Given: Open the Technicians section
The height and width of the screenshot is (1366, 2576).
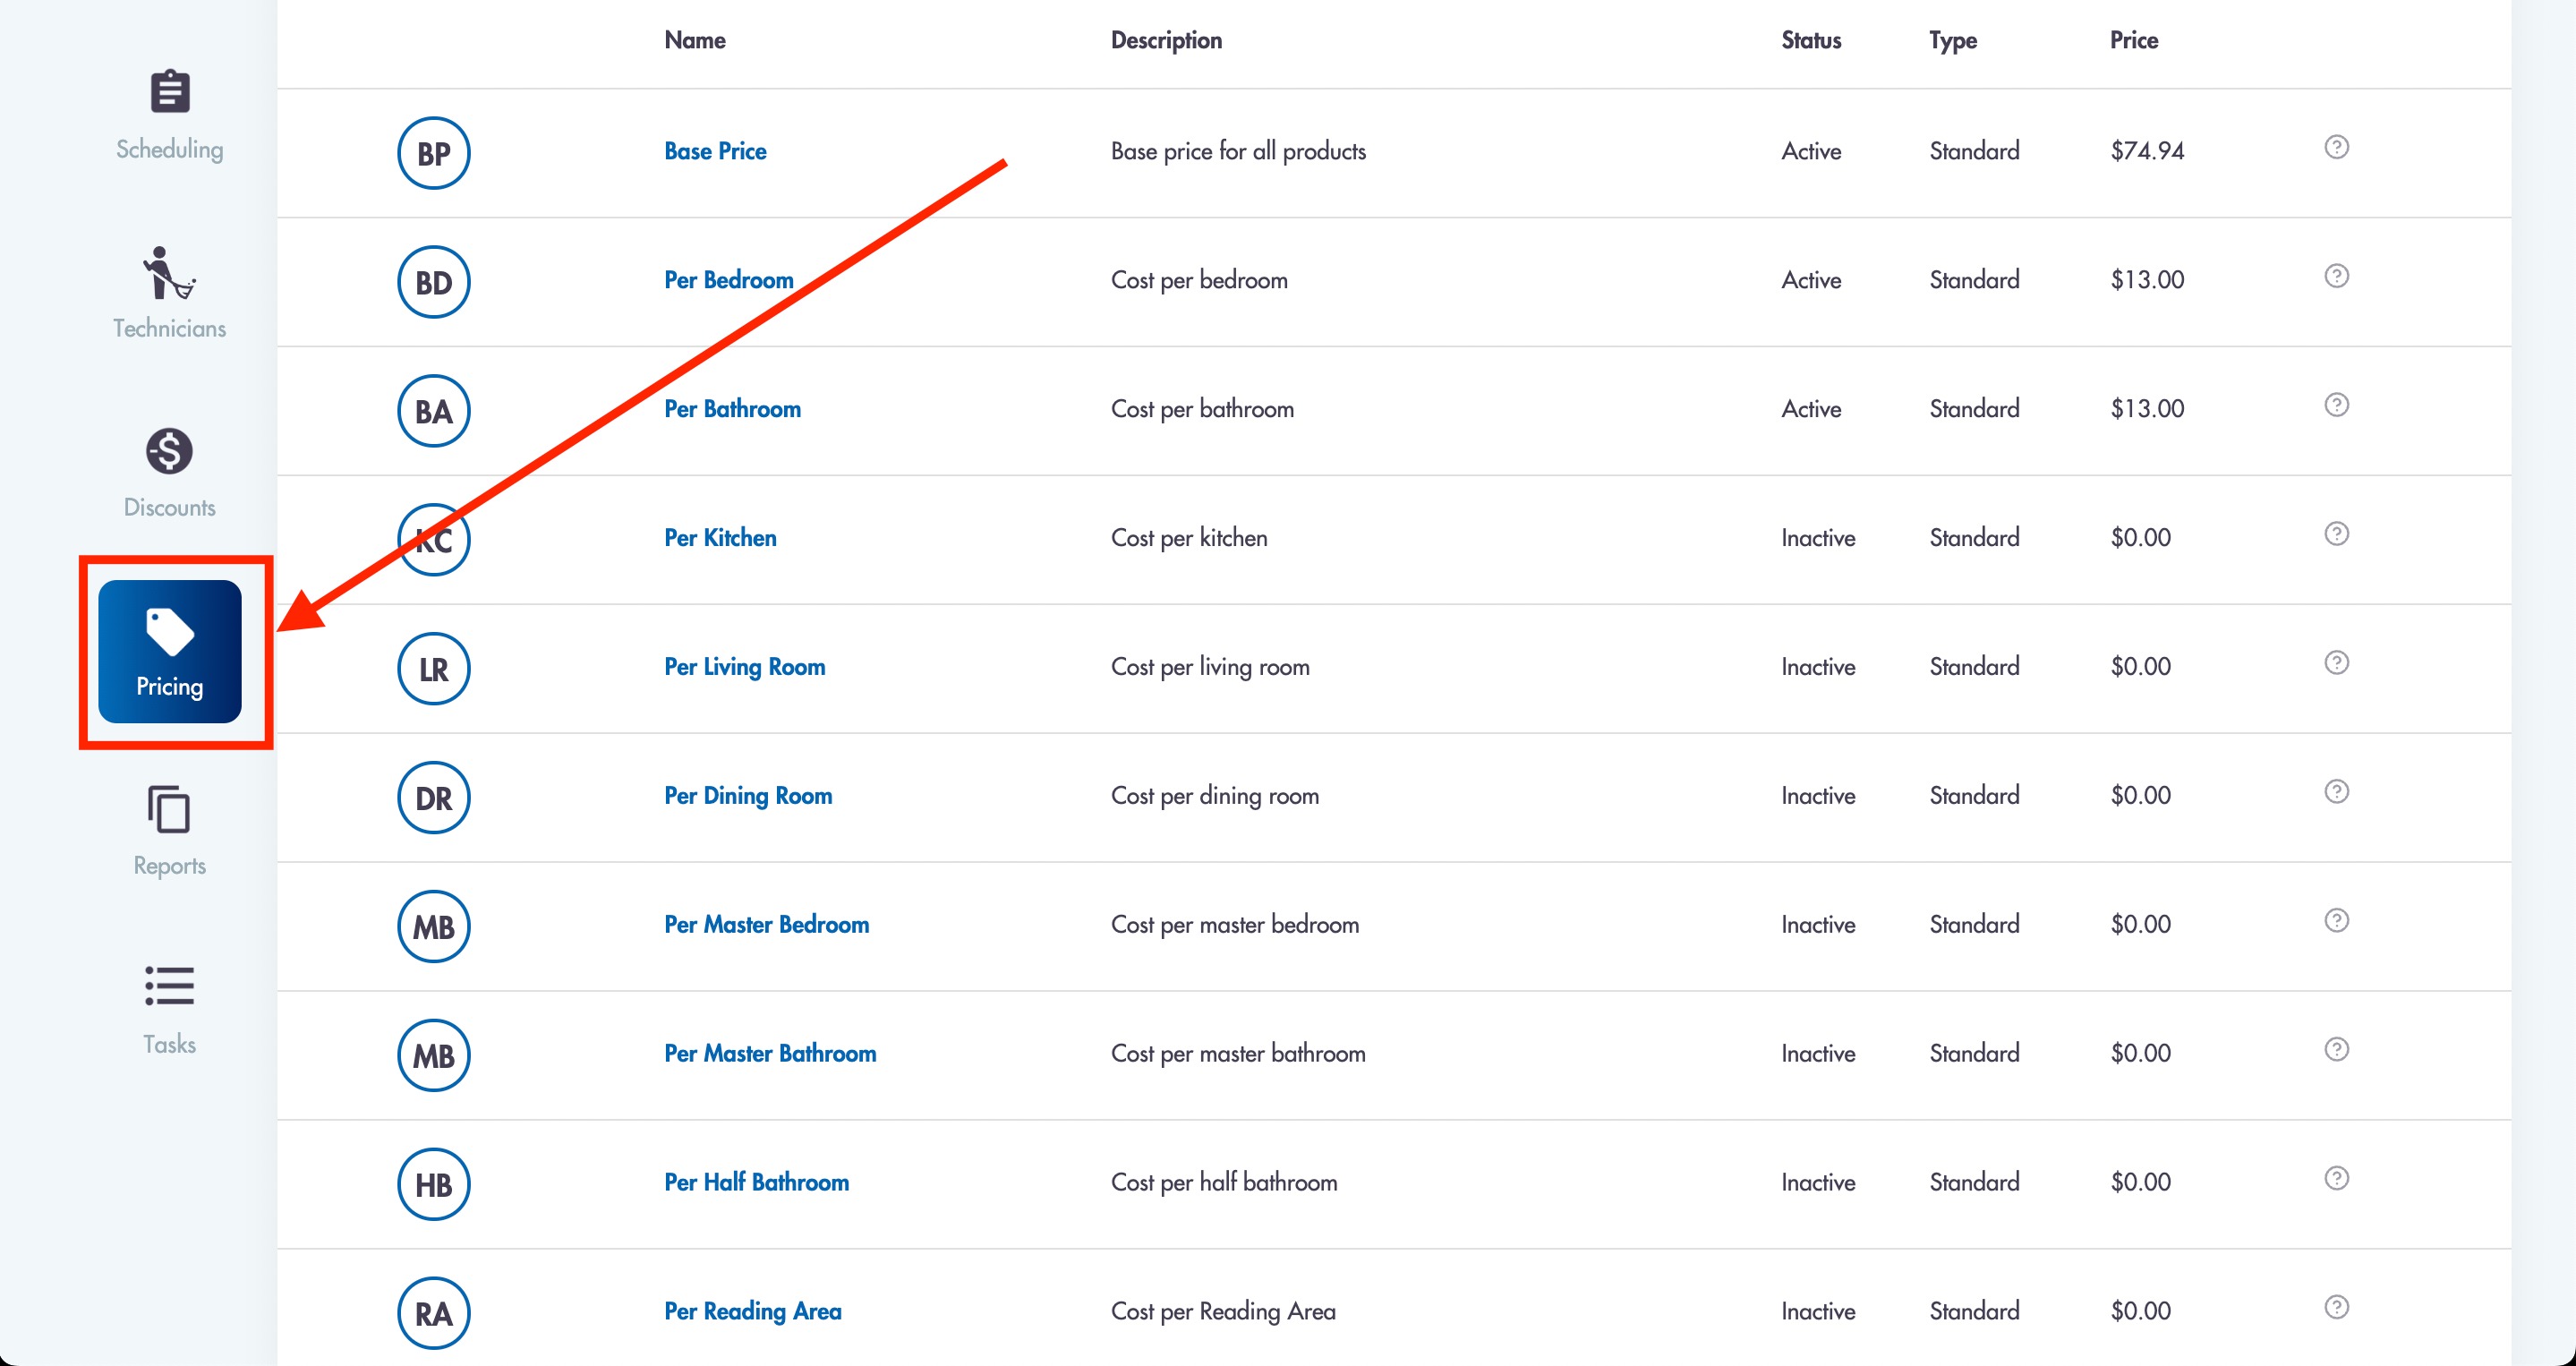Looking at the screenshot, I should tap(169, 293).
